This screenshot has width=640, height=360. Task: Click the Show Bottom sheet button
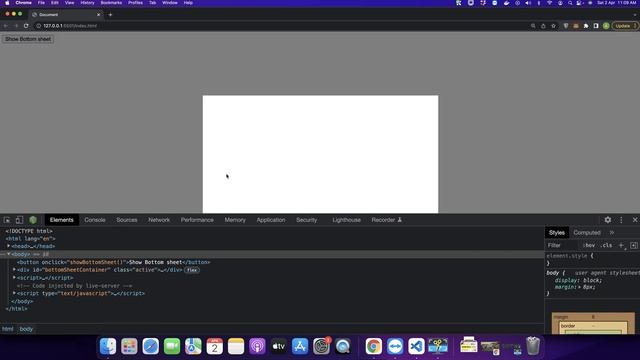pyautogui.click(x=28, y=39)
